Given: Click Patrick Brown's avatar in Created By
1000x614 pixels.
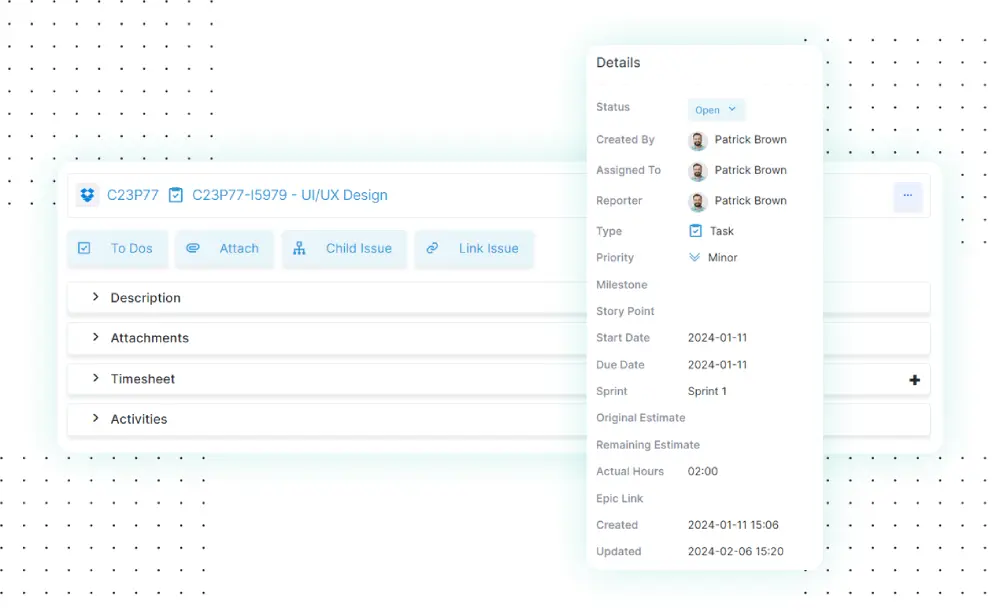Looking at the screenshot, I should tap(698, 141).
